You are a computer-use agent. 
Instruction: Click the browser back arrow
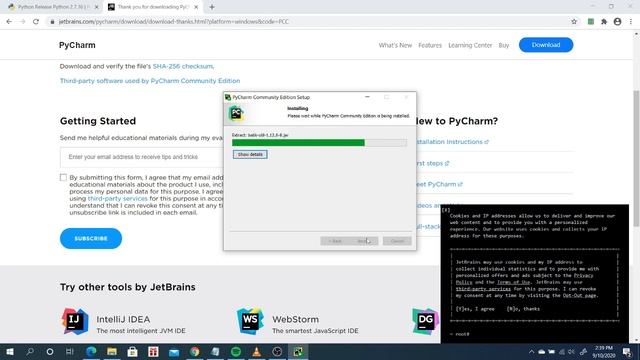pyautogui.click(x=9, y=22)
